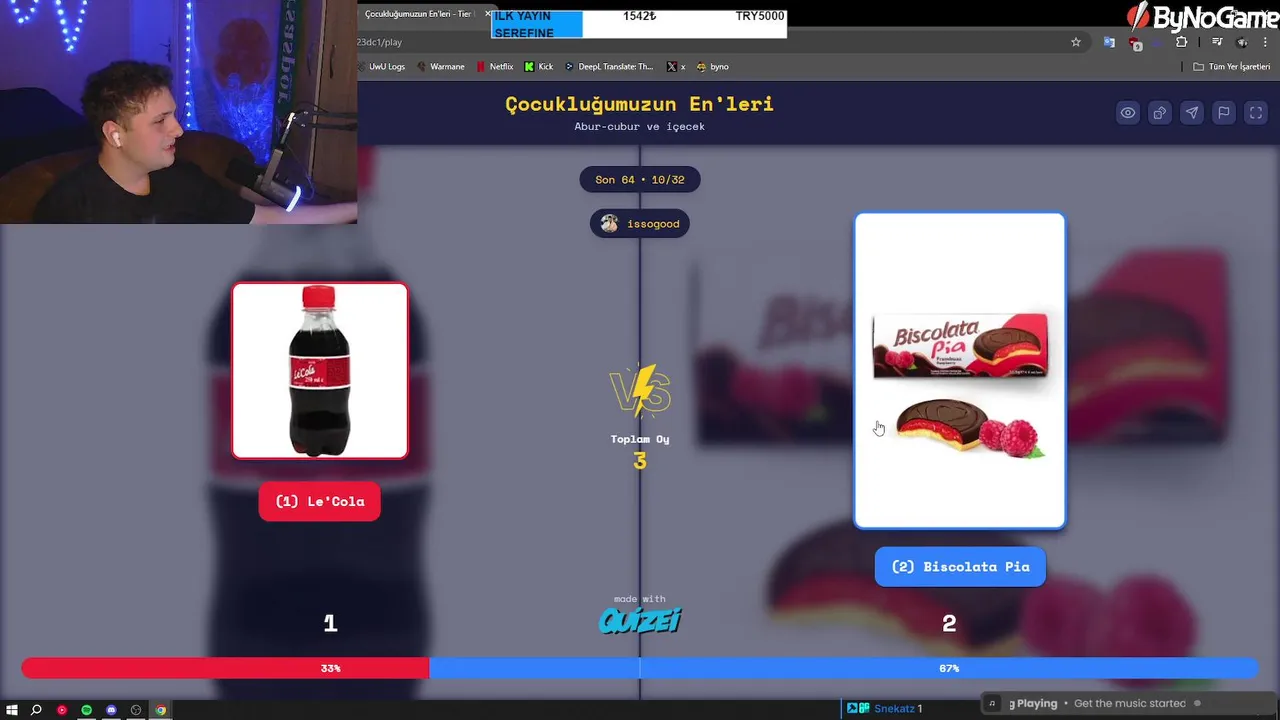The width and height of the screenshot is (1280, 720).
Task: Switch to the Çocukluğumuzun En'leri browser tab
Action: [x=418, y=14]
